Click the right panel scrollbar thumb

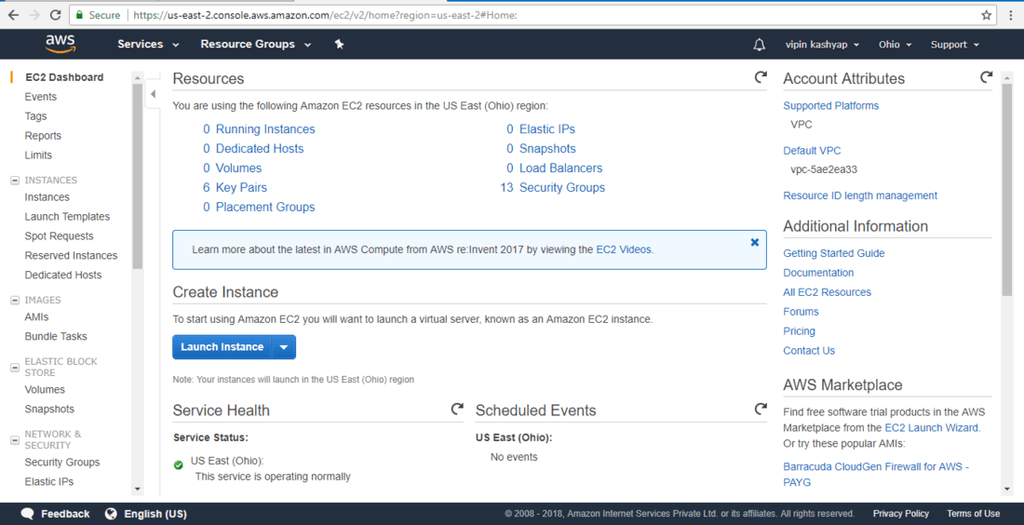point(1006,189)
